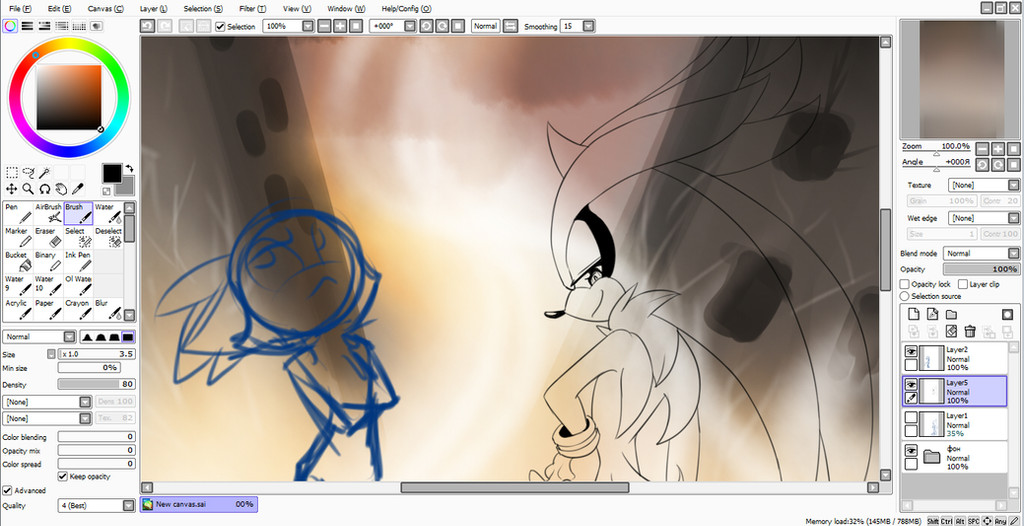
Task: Open the rotation angle dropdown
Action: 409,26
